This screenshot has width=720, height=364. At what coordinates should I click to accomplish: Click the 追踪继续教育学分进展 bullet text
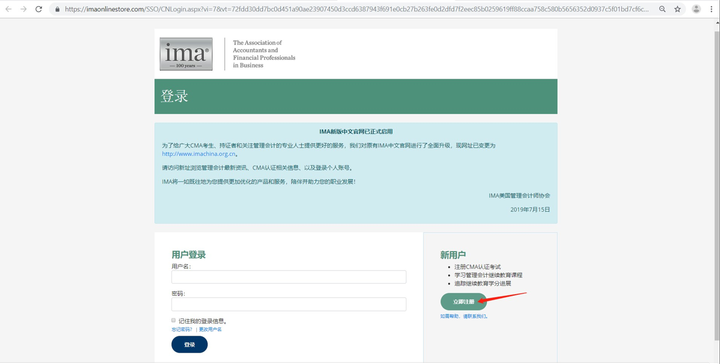[x=483, y=283]
